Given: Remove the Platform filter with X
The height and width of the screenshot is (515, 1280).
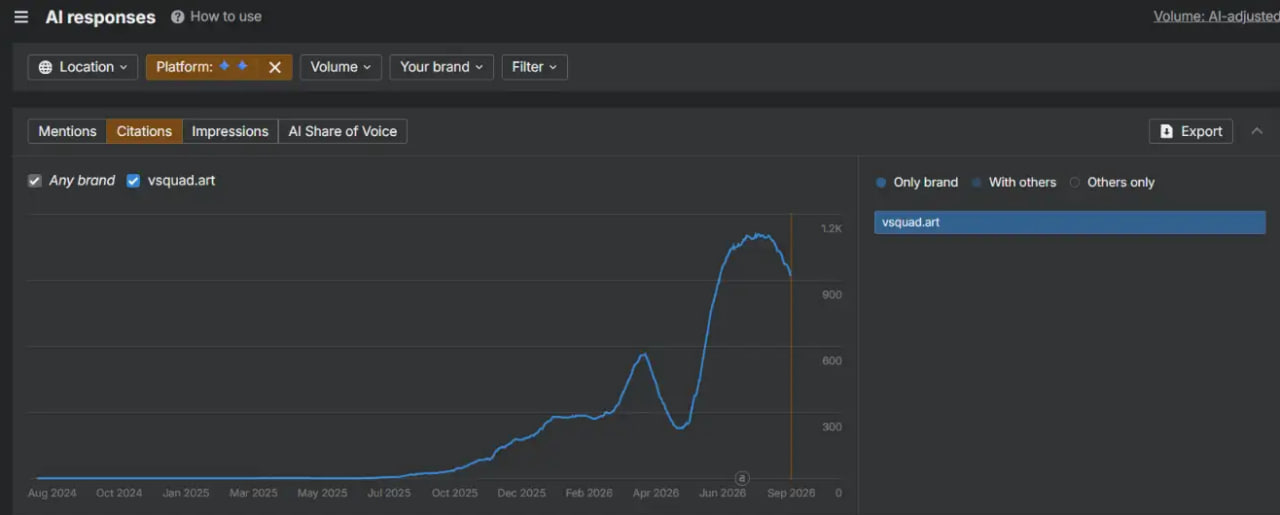Looking at the screenshot, I should pos(275,67).
